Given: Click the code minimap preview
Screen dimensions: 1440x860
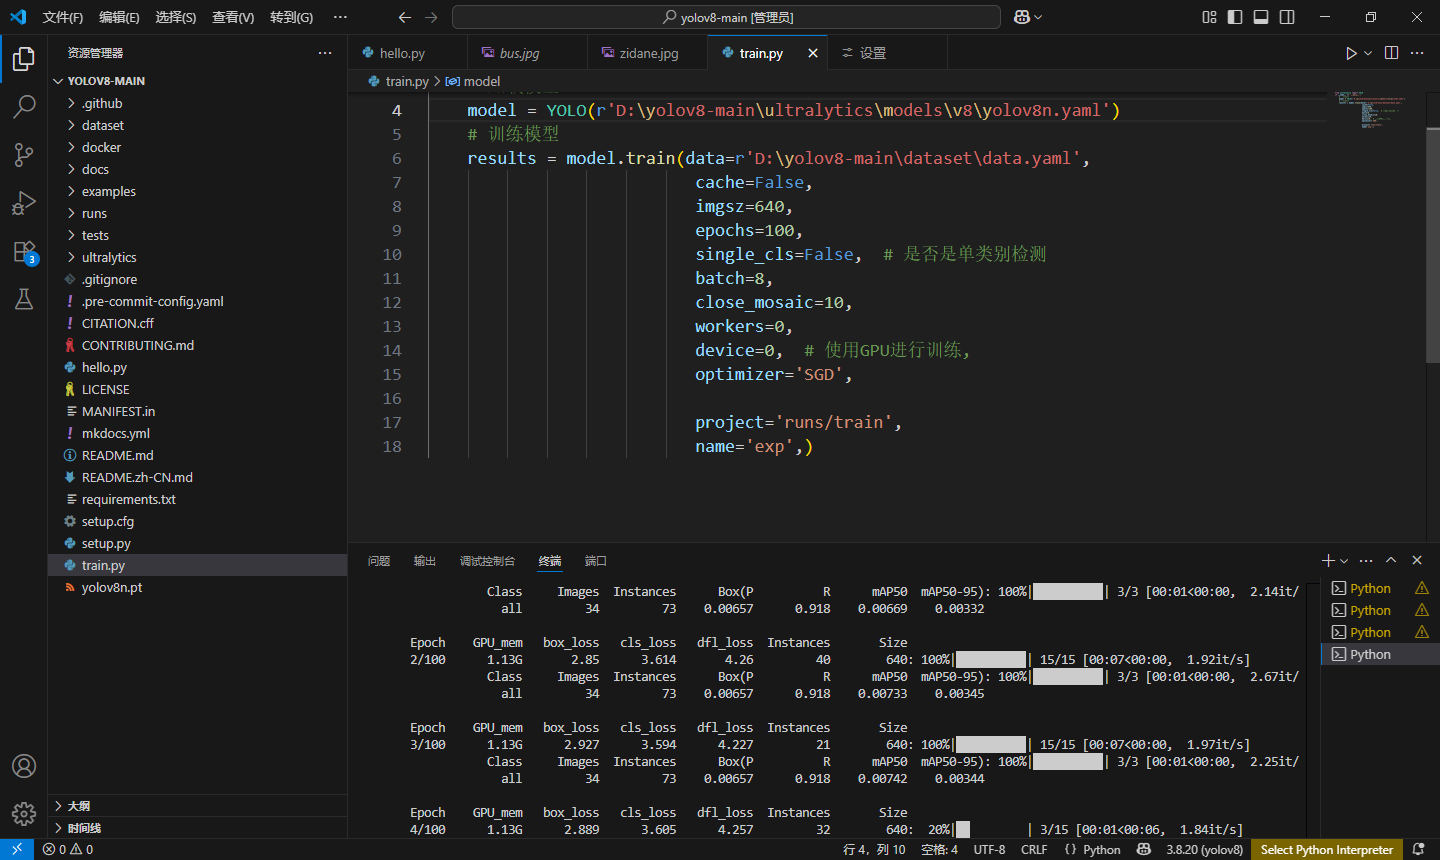Looking at the screenshot, I should tap(1370, 108).
